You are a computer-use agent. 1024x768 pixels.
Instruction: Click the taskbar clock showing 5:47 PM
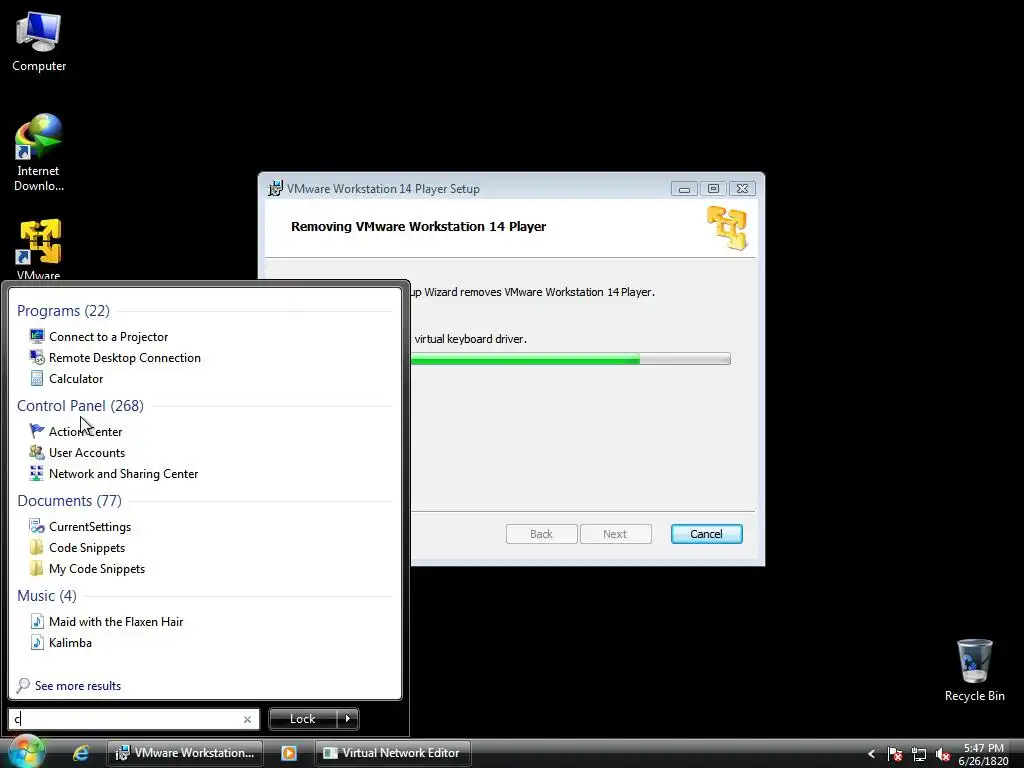coord(984,754)
